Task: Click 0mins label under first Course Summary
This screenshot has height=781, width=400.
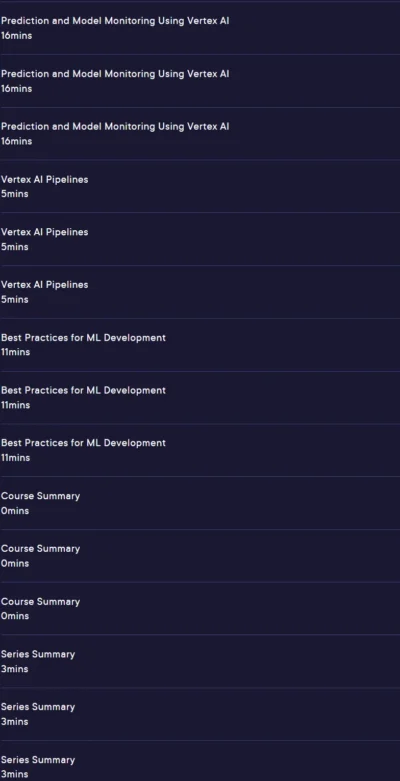Action: coord(15,511)
